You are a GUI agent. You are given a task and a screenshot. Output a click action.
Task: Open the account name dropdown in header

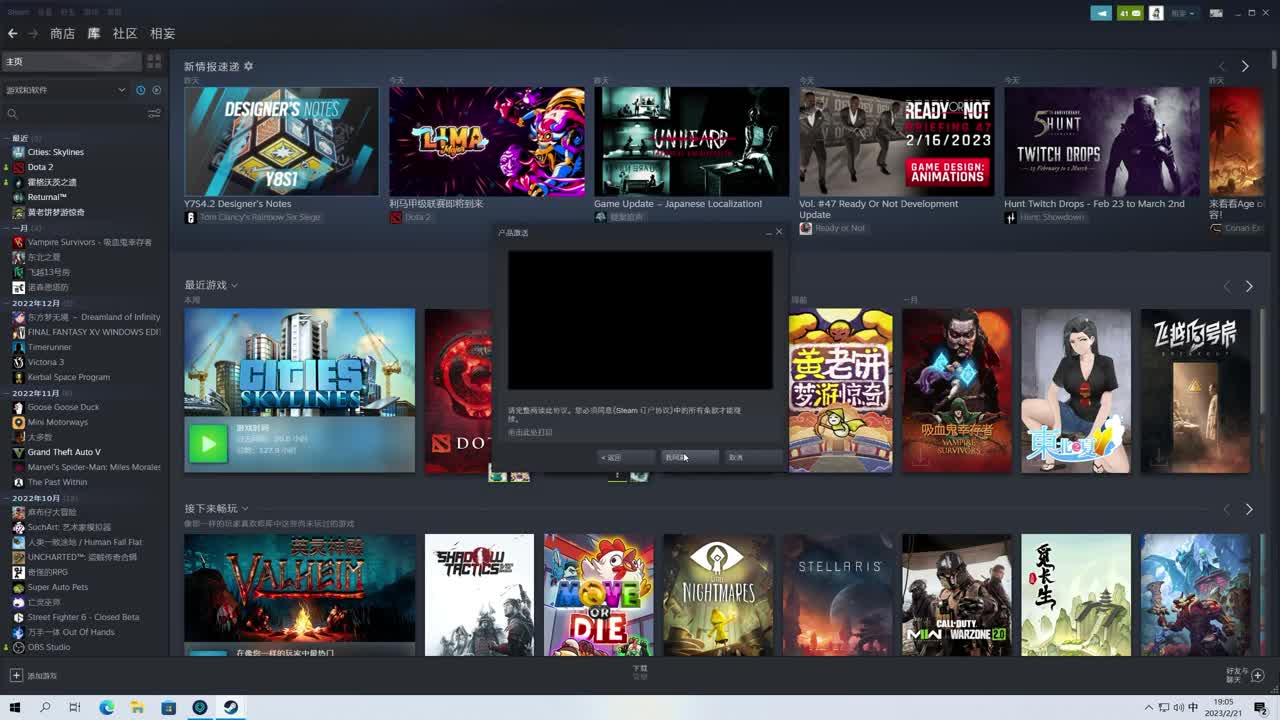point(1184,13)
